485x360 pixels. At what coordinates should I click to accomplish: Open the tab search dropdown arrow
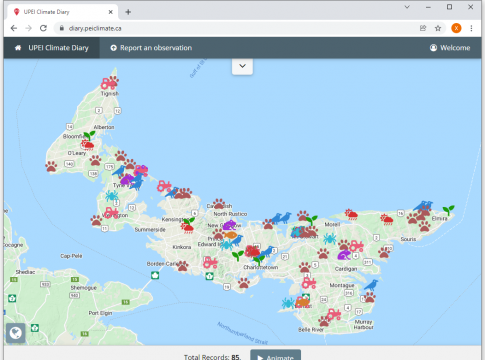(x=407, y=7)
